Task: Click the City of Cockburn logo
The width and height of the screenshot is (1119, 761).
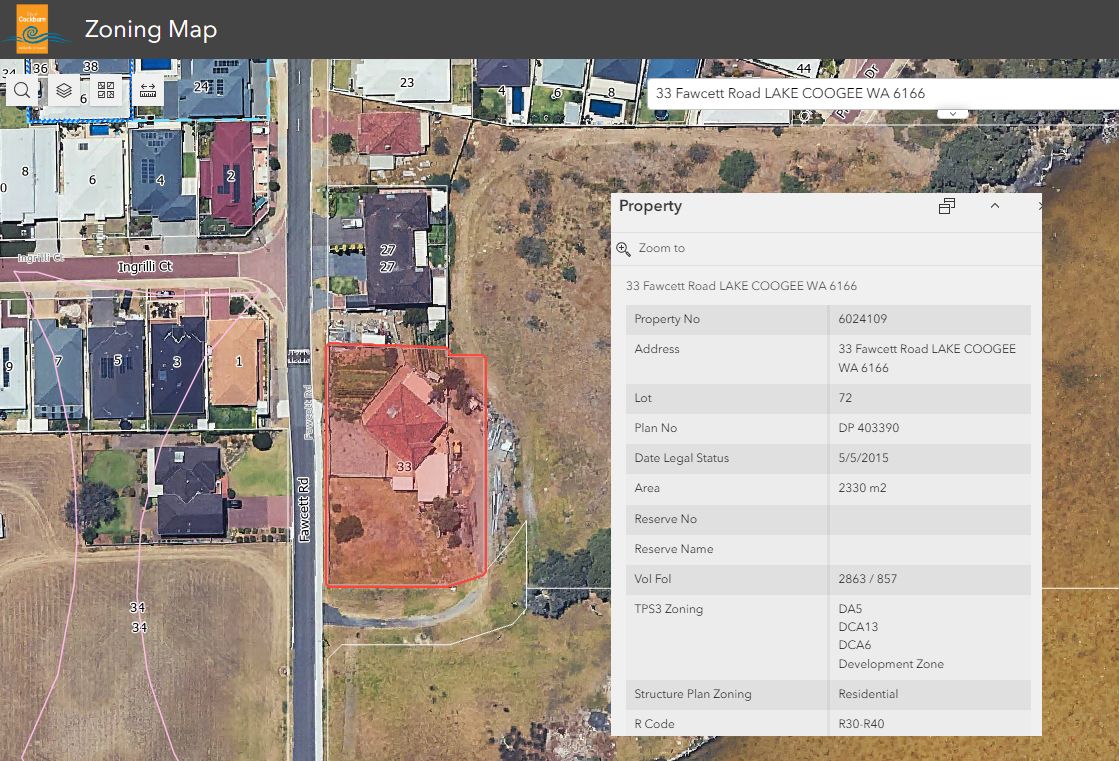Action: click(x=33, y=30)
